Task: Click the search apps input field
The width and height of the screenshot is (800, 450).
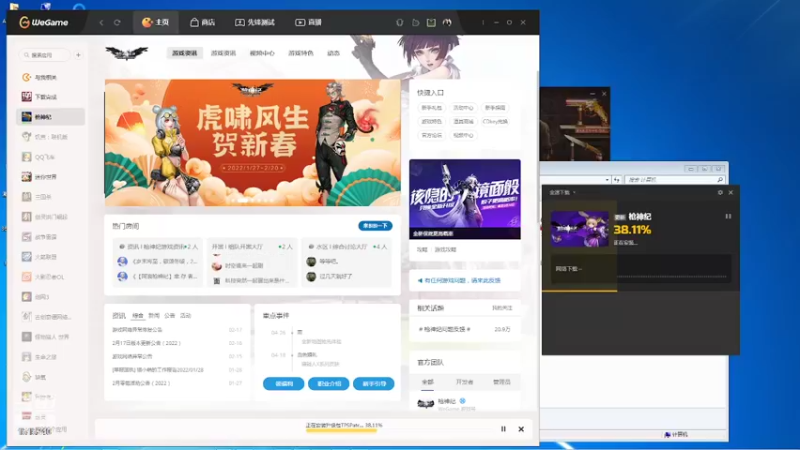Action: (x=45, y=55)
